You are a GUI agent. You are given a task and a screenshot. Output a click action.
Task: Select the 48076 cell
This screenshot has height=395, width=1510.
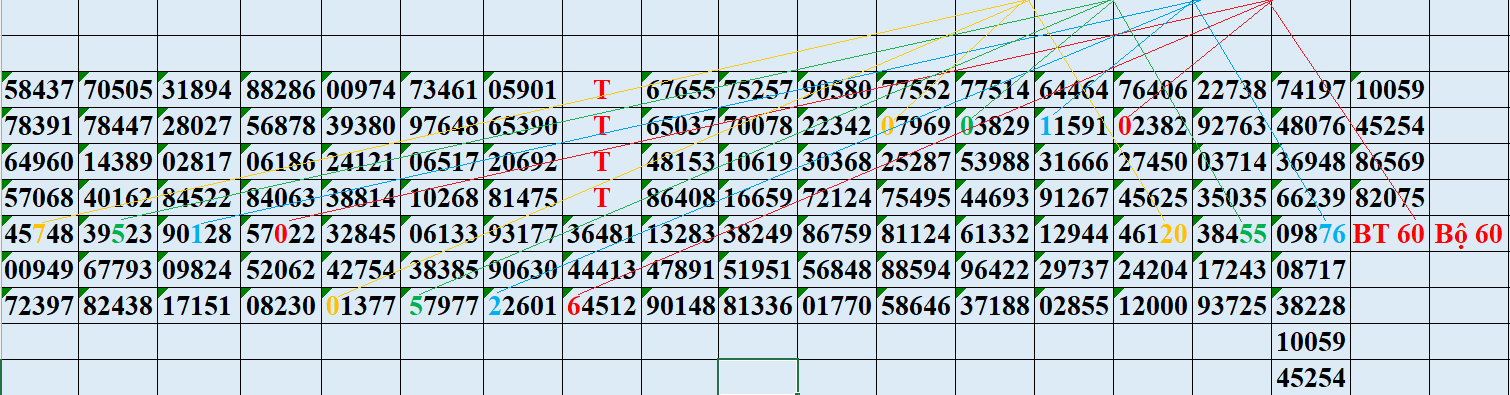coord(1311,127)
